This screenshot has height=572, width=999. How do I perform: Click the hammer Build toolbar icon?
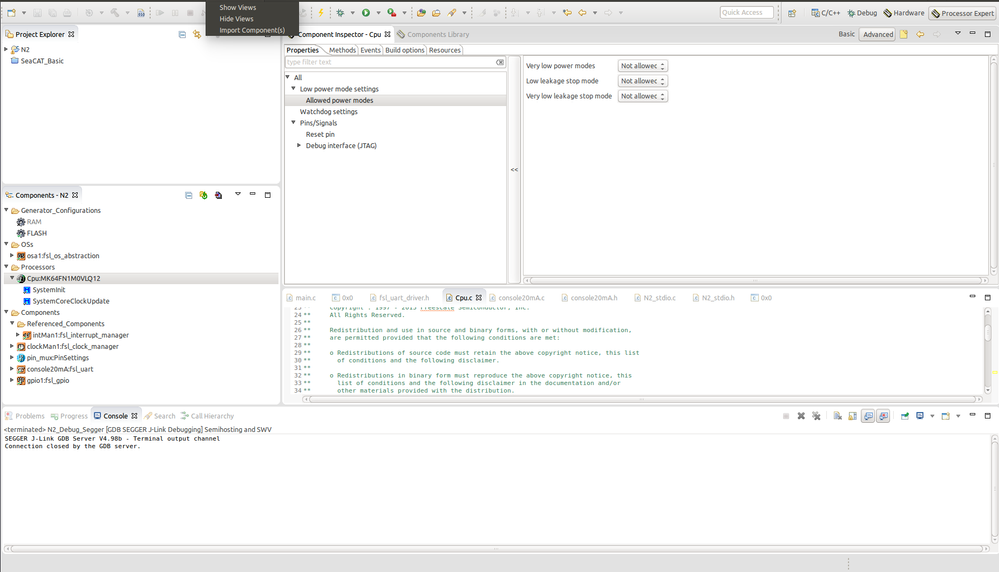click(x=115, y=13)
